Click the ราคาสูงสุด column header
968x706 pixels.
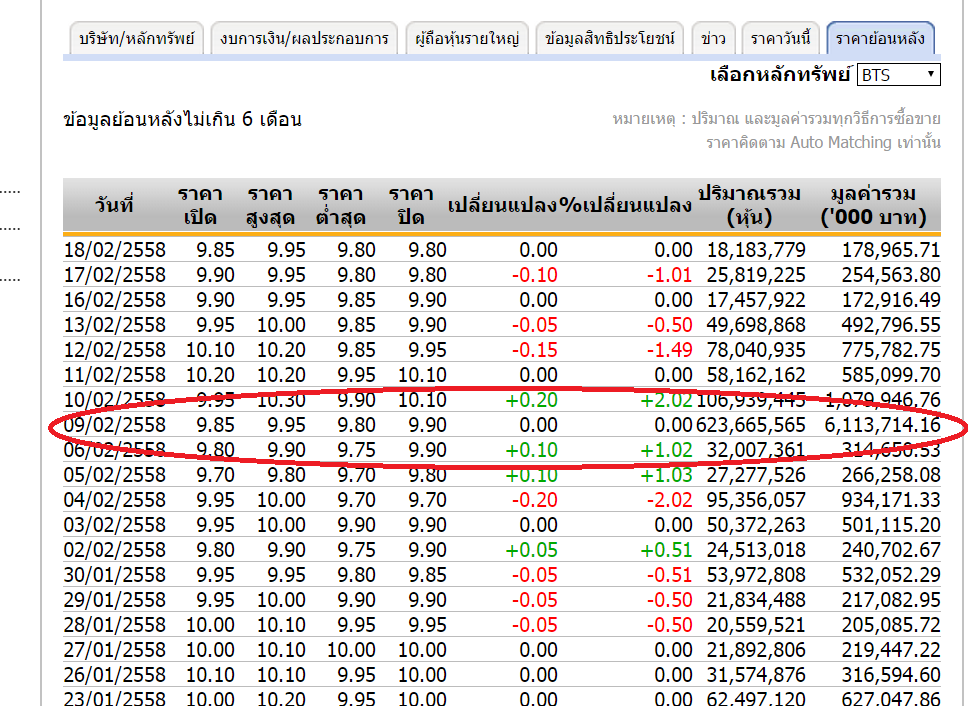click(x=269, y=206)
